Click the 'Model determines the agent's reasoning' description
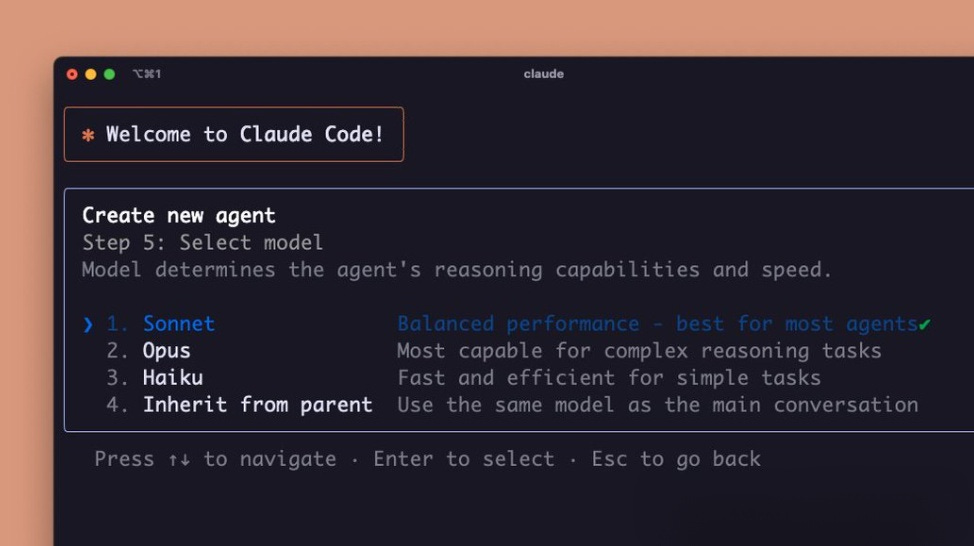974x546 pixels. pyautogui.click(x=457, y=270)
